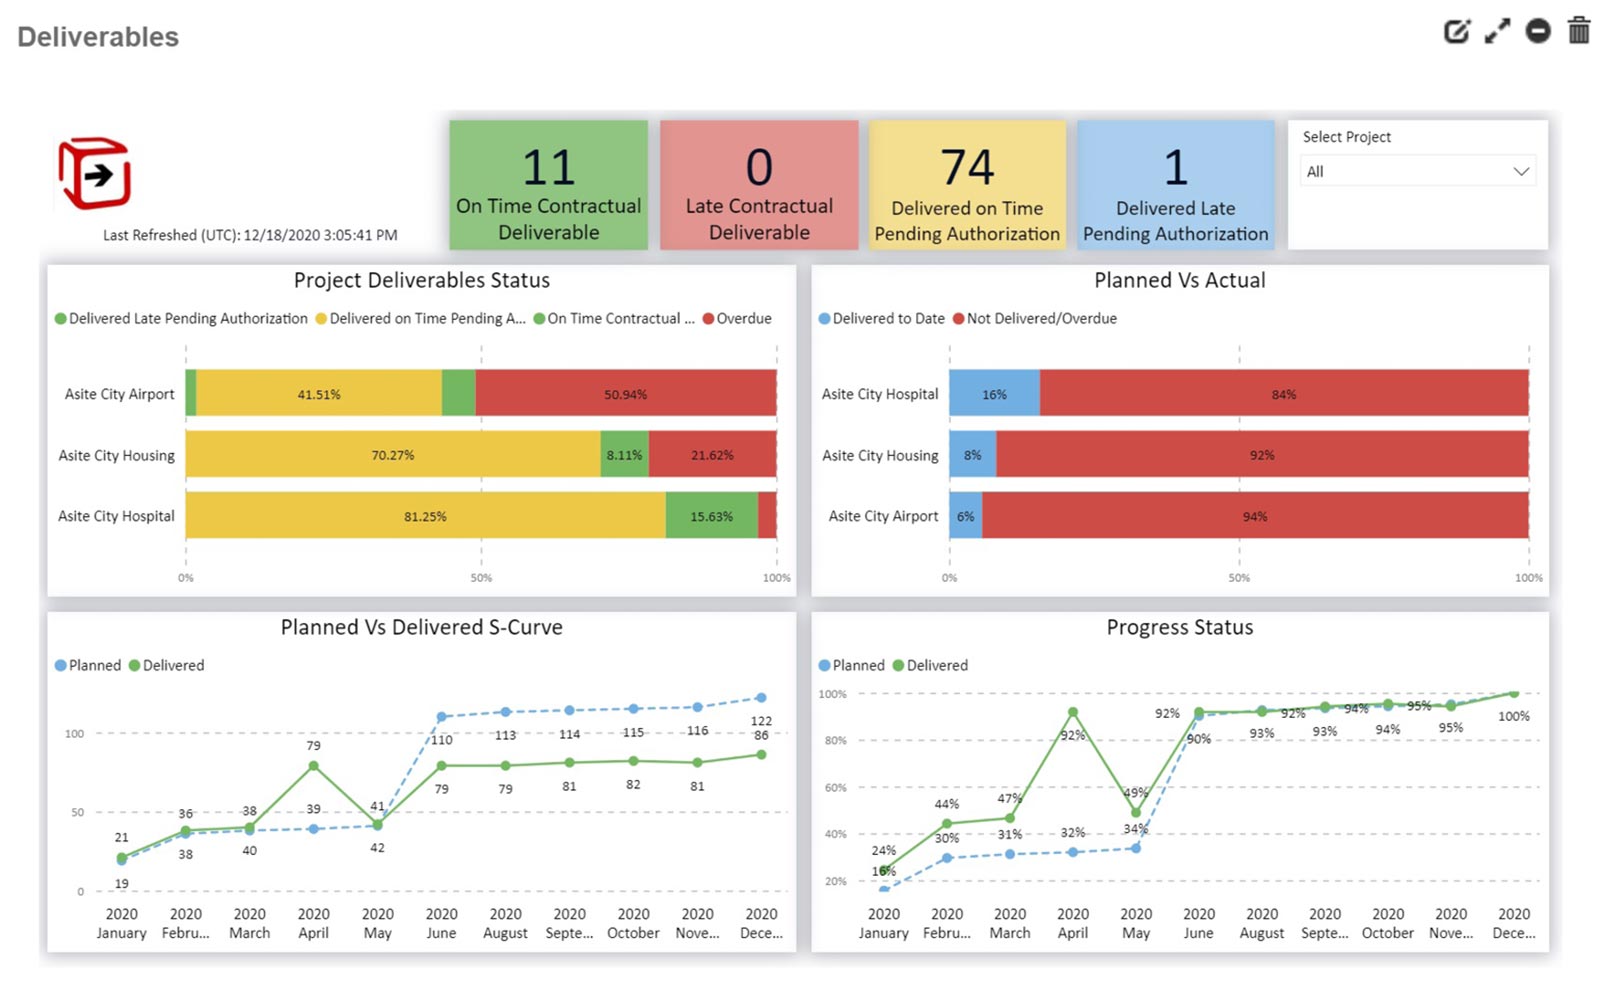The width and height of the screenshot is (1600, 1000).
Task: Toggle Delivered legend in S-Curve chart
Action: tap(166, 665)
